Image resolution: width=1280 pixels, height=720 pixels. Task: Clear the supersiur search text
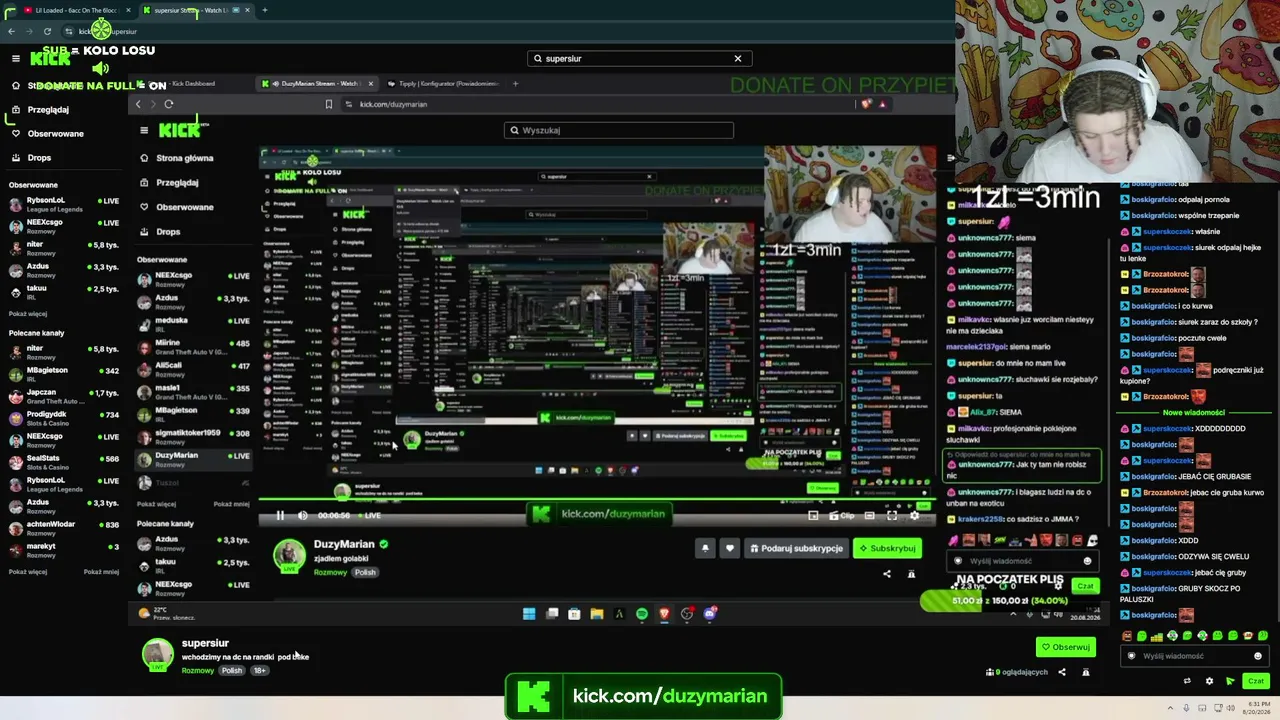tap(738, 58)
